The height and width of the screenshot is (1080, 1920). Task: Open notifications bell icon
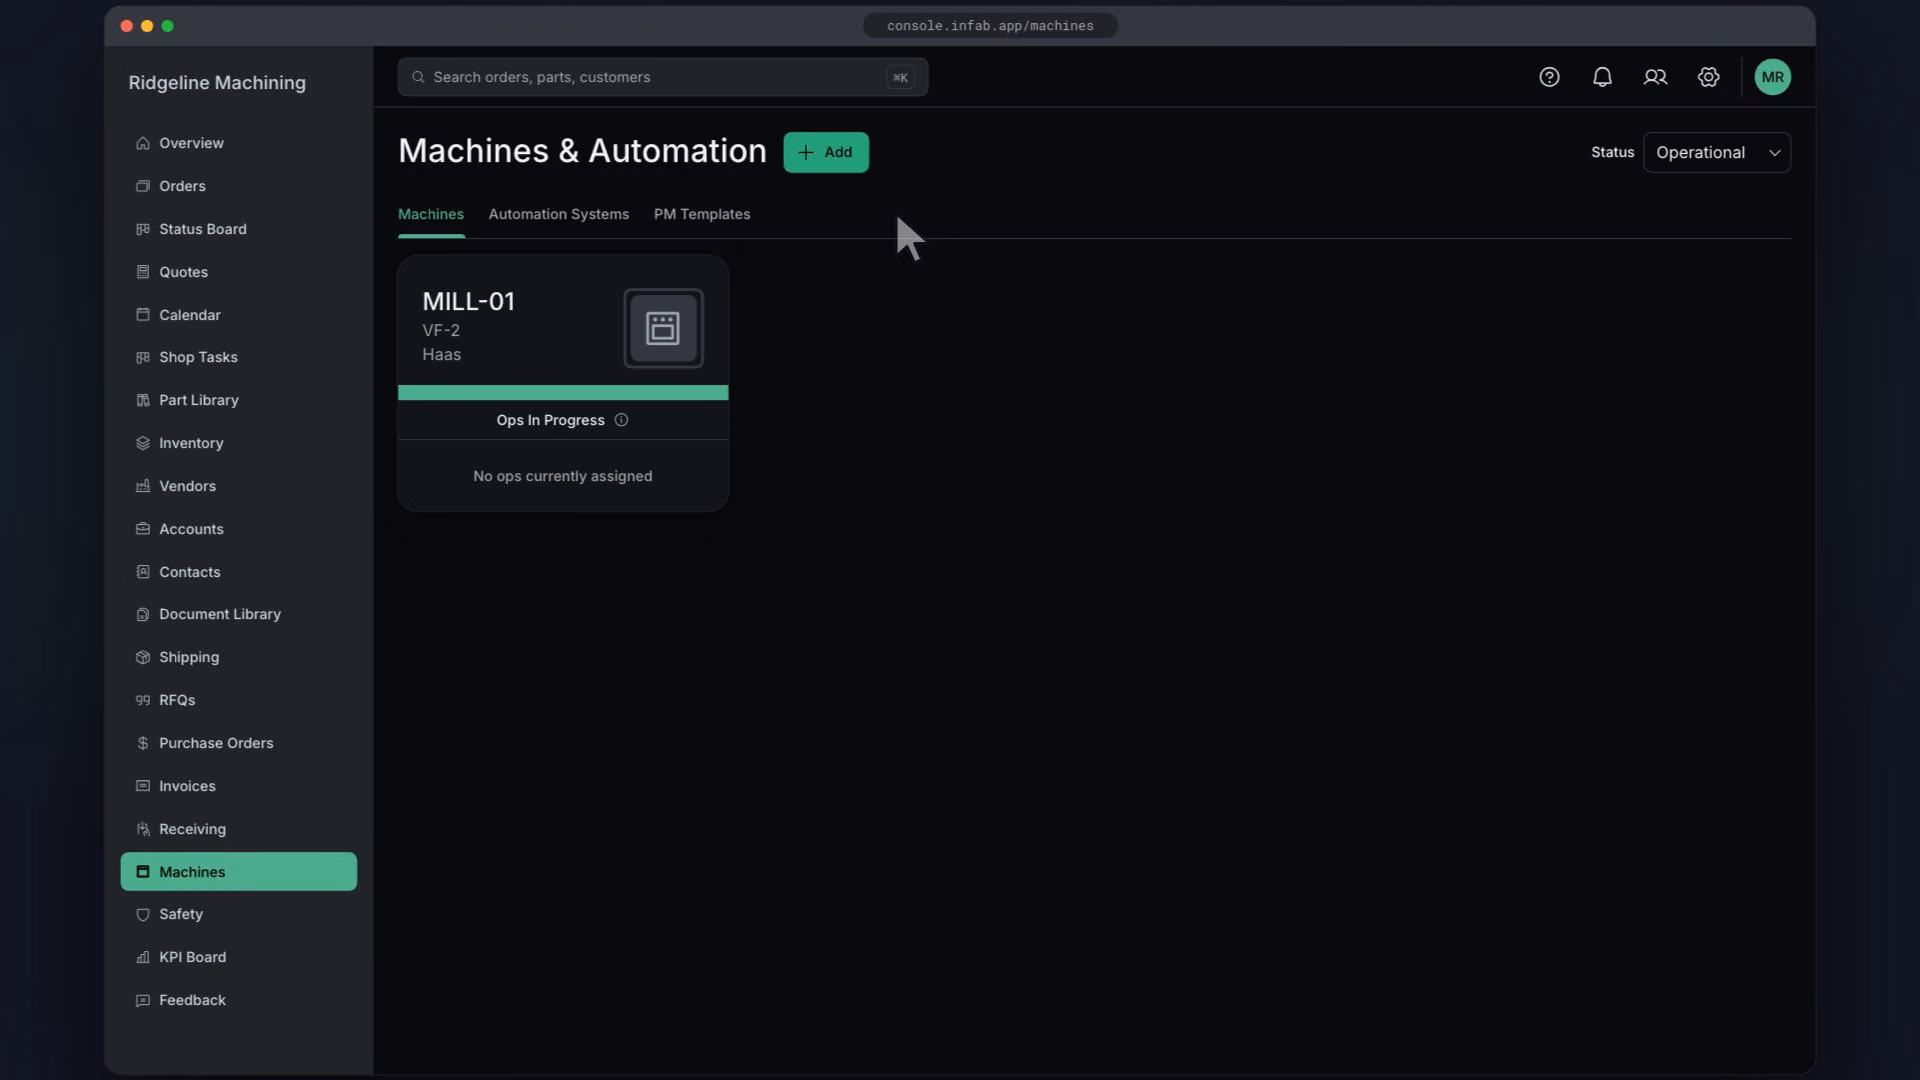click(x=1602, y=77)
